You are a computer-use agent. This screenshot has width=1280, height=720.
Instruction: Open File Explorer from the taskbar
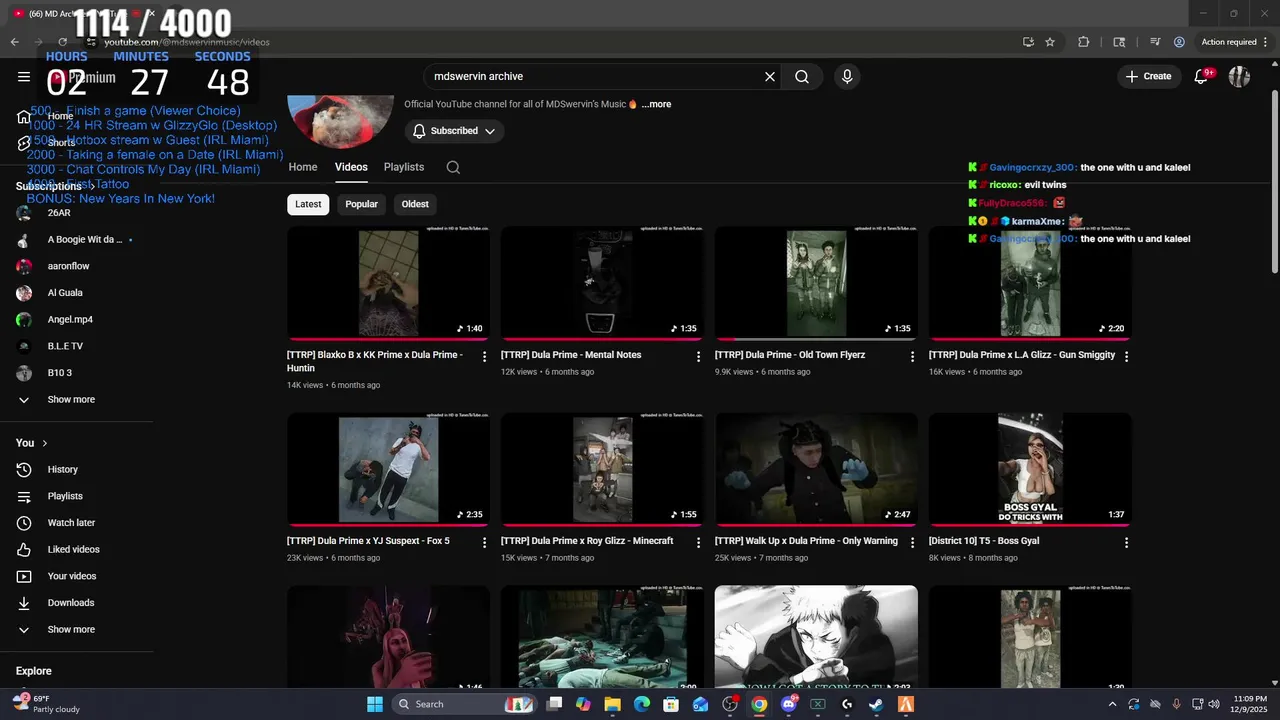click(612, 704)
